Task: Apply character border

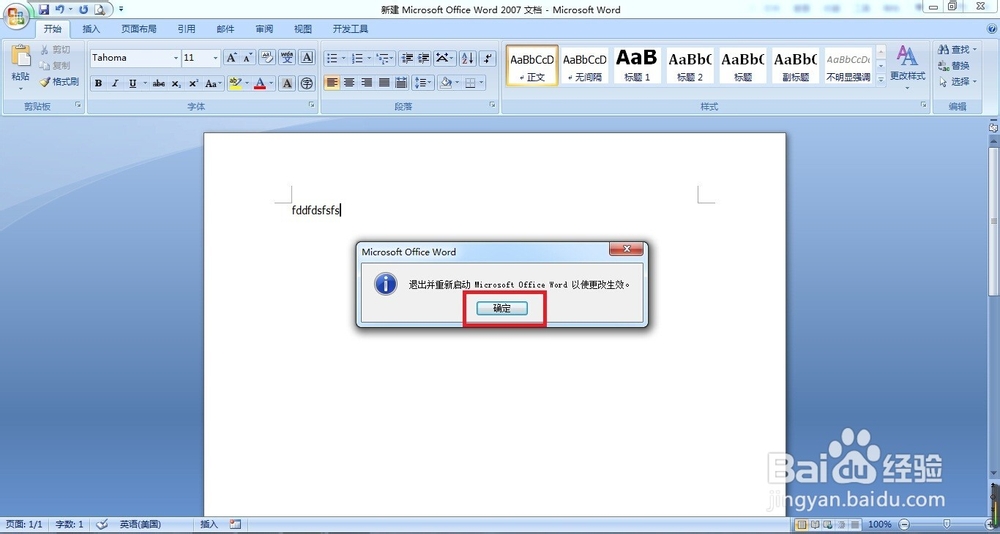Action: (x=307, y=57)
